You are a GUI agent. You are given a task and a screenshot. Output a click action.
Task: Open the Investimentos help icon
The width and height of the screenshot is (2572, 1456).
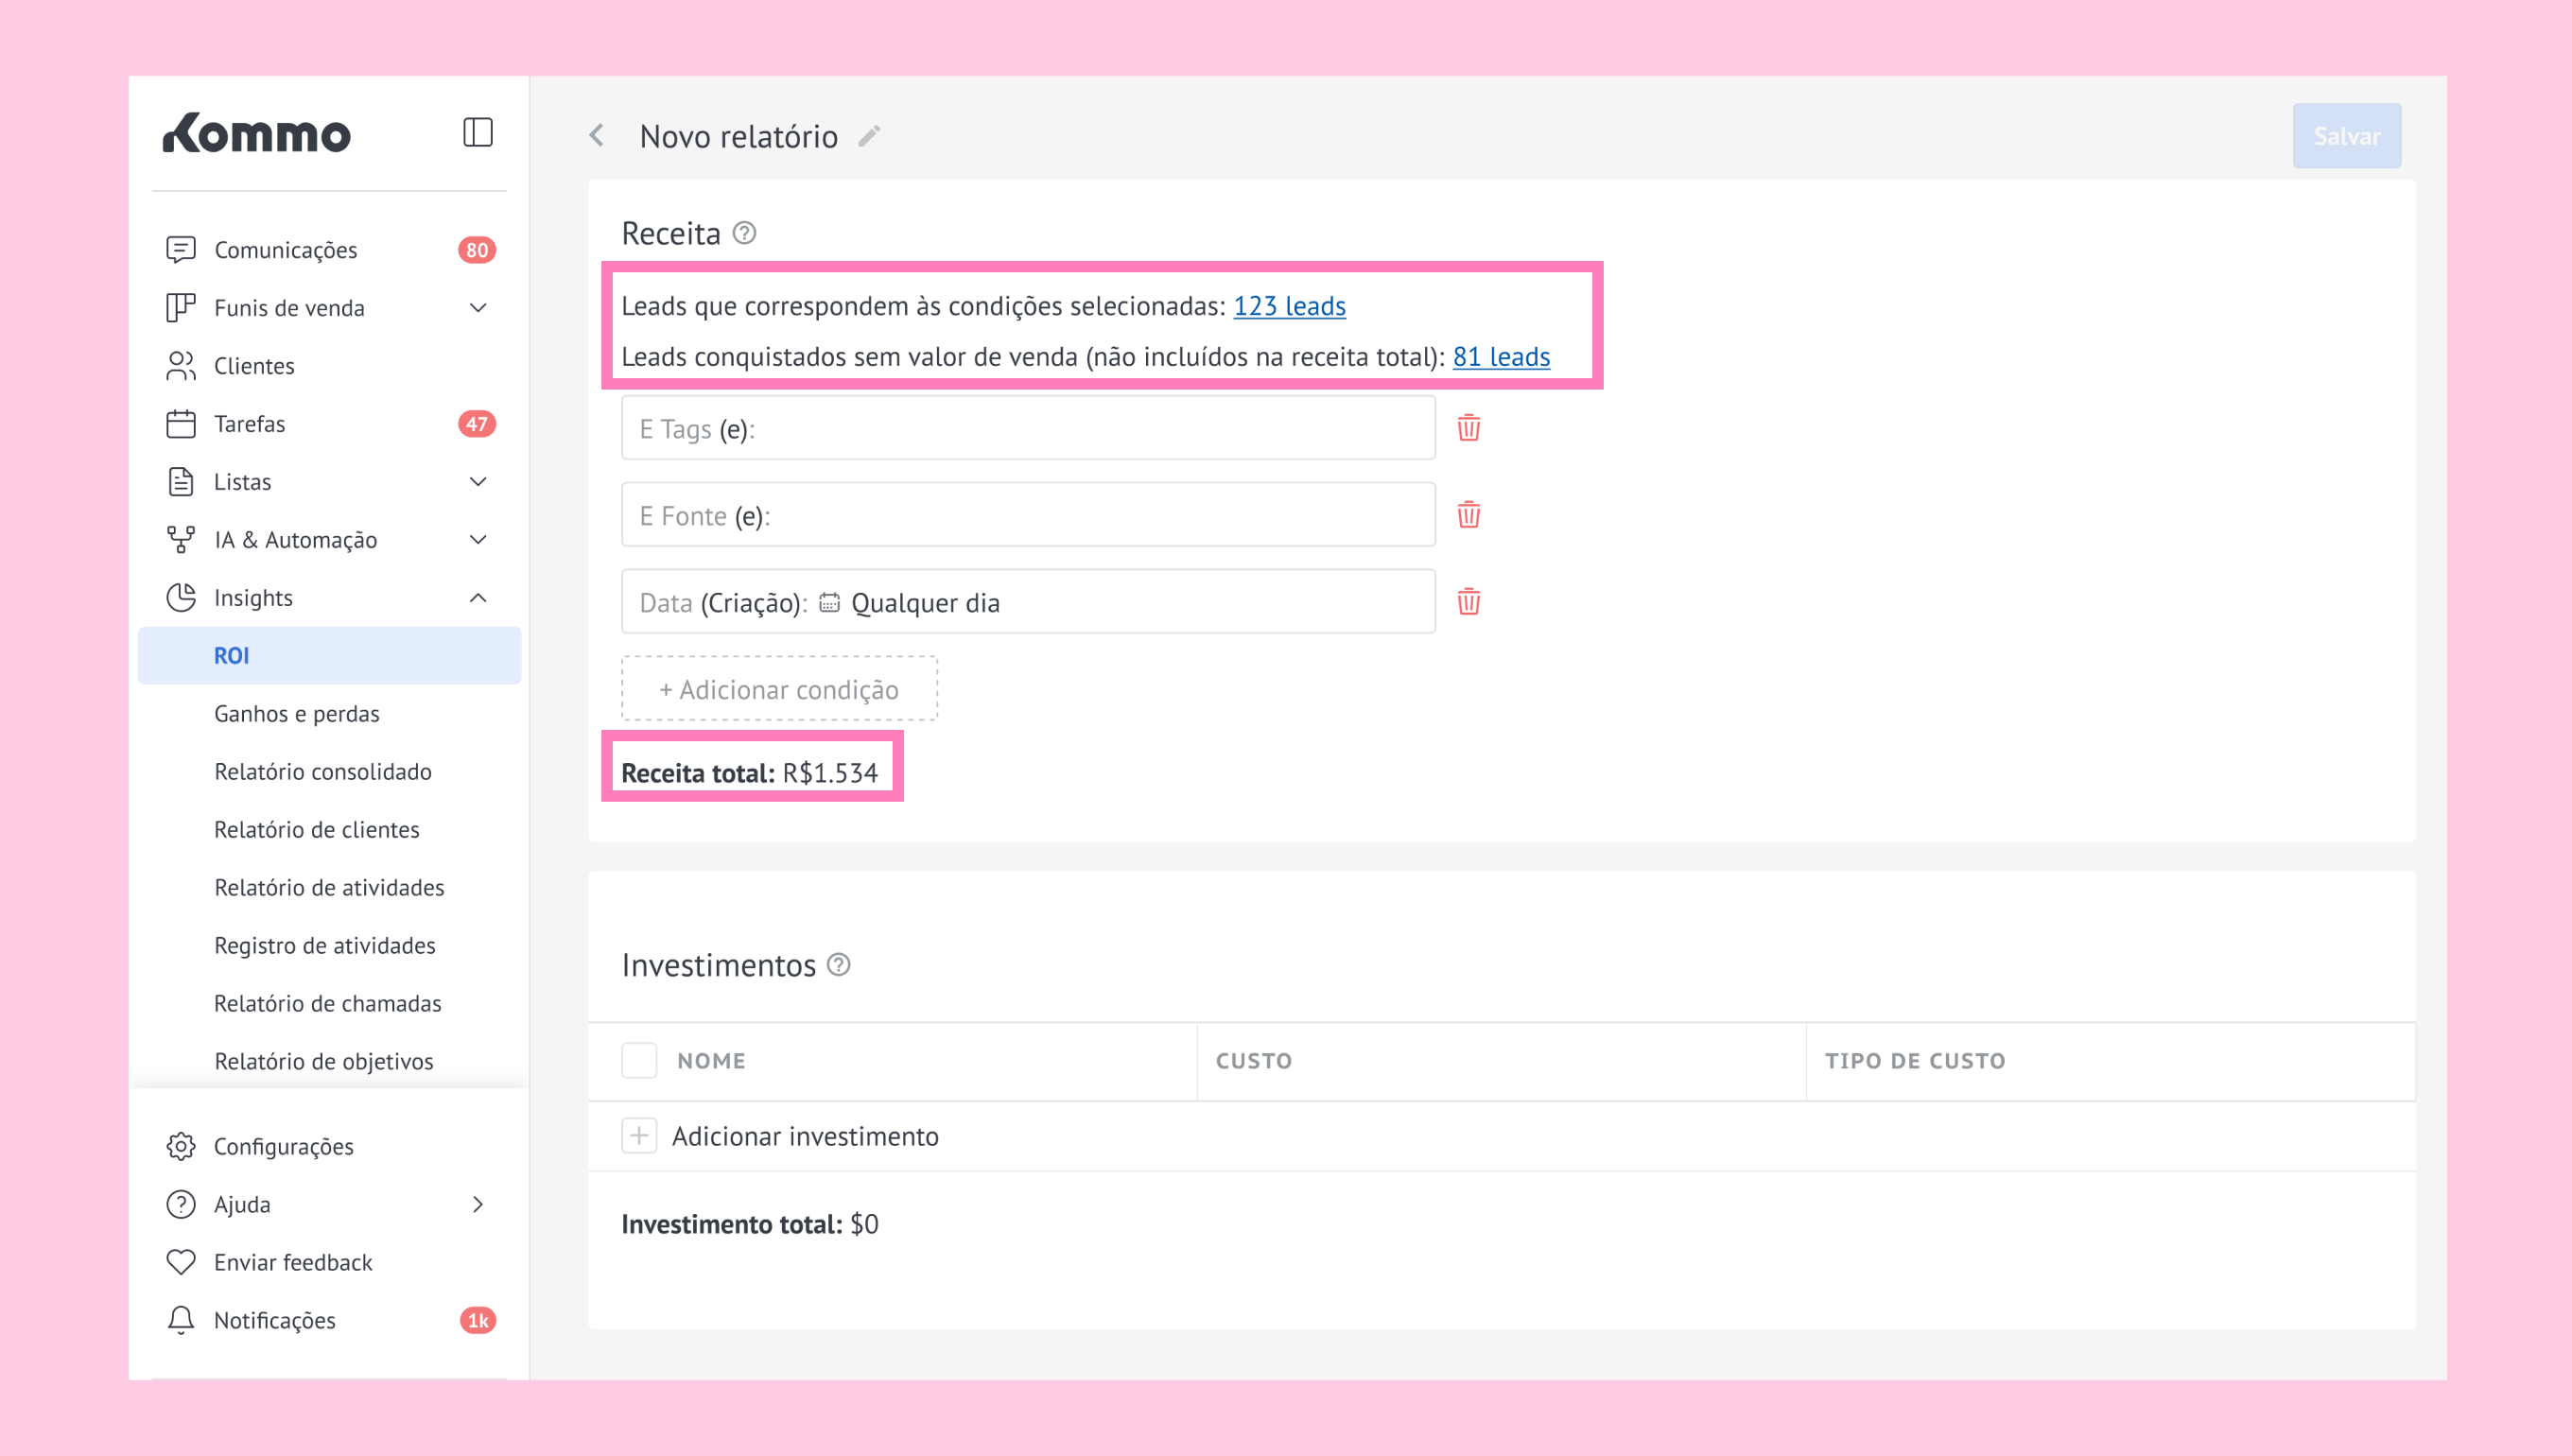tap(839, 965)
